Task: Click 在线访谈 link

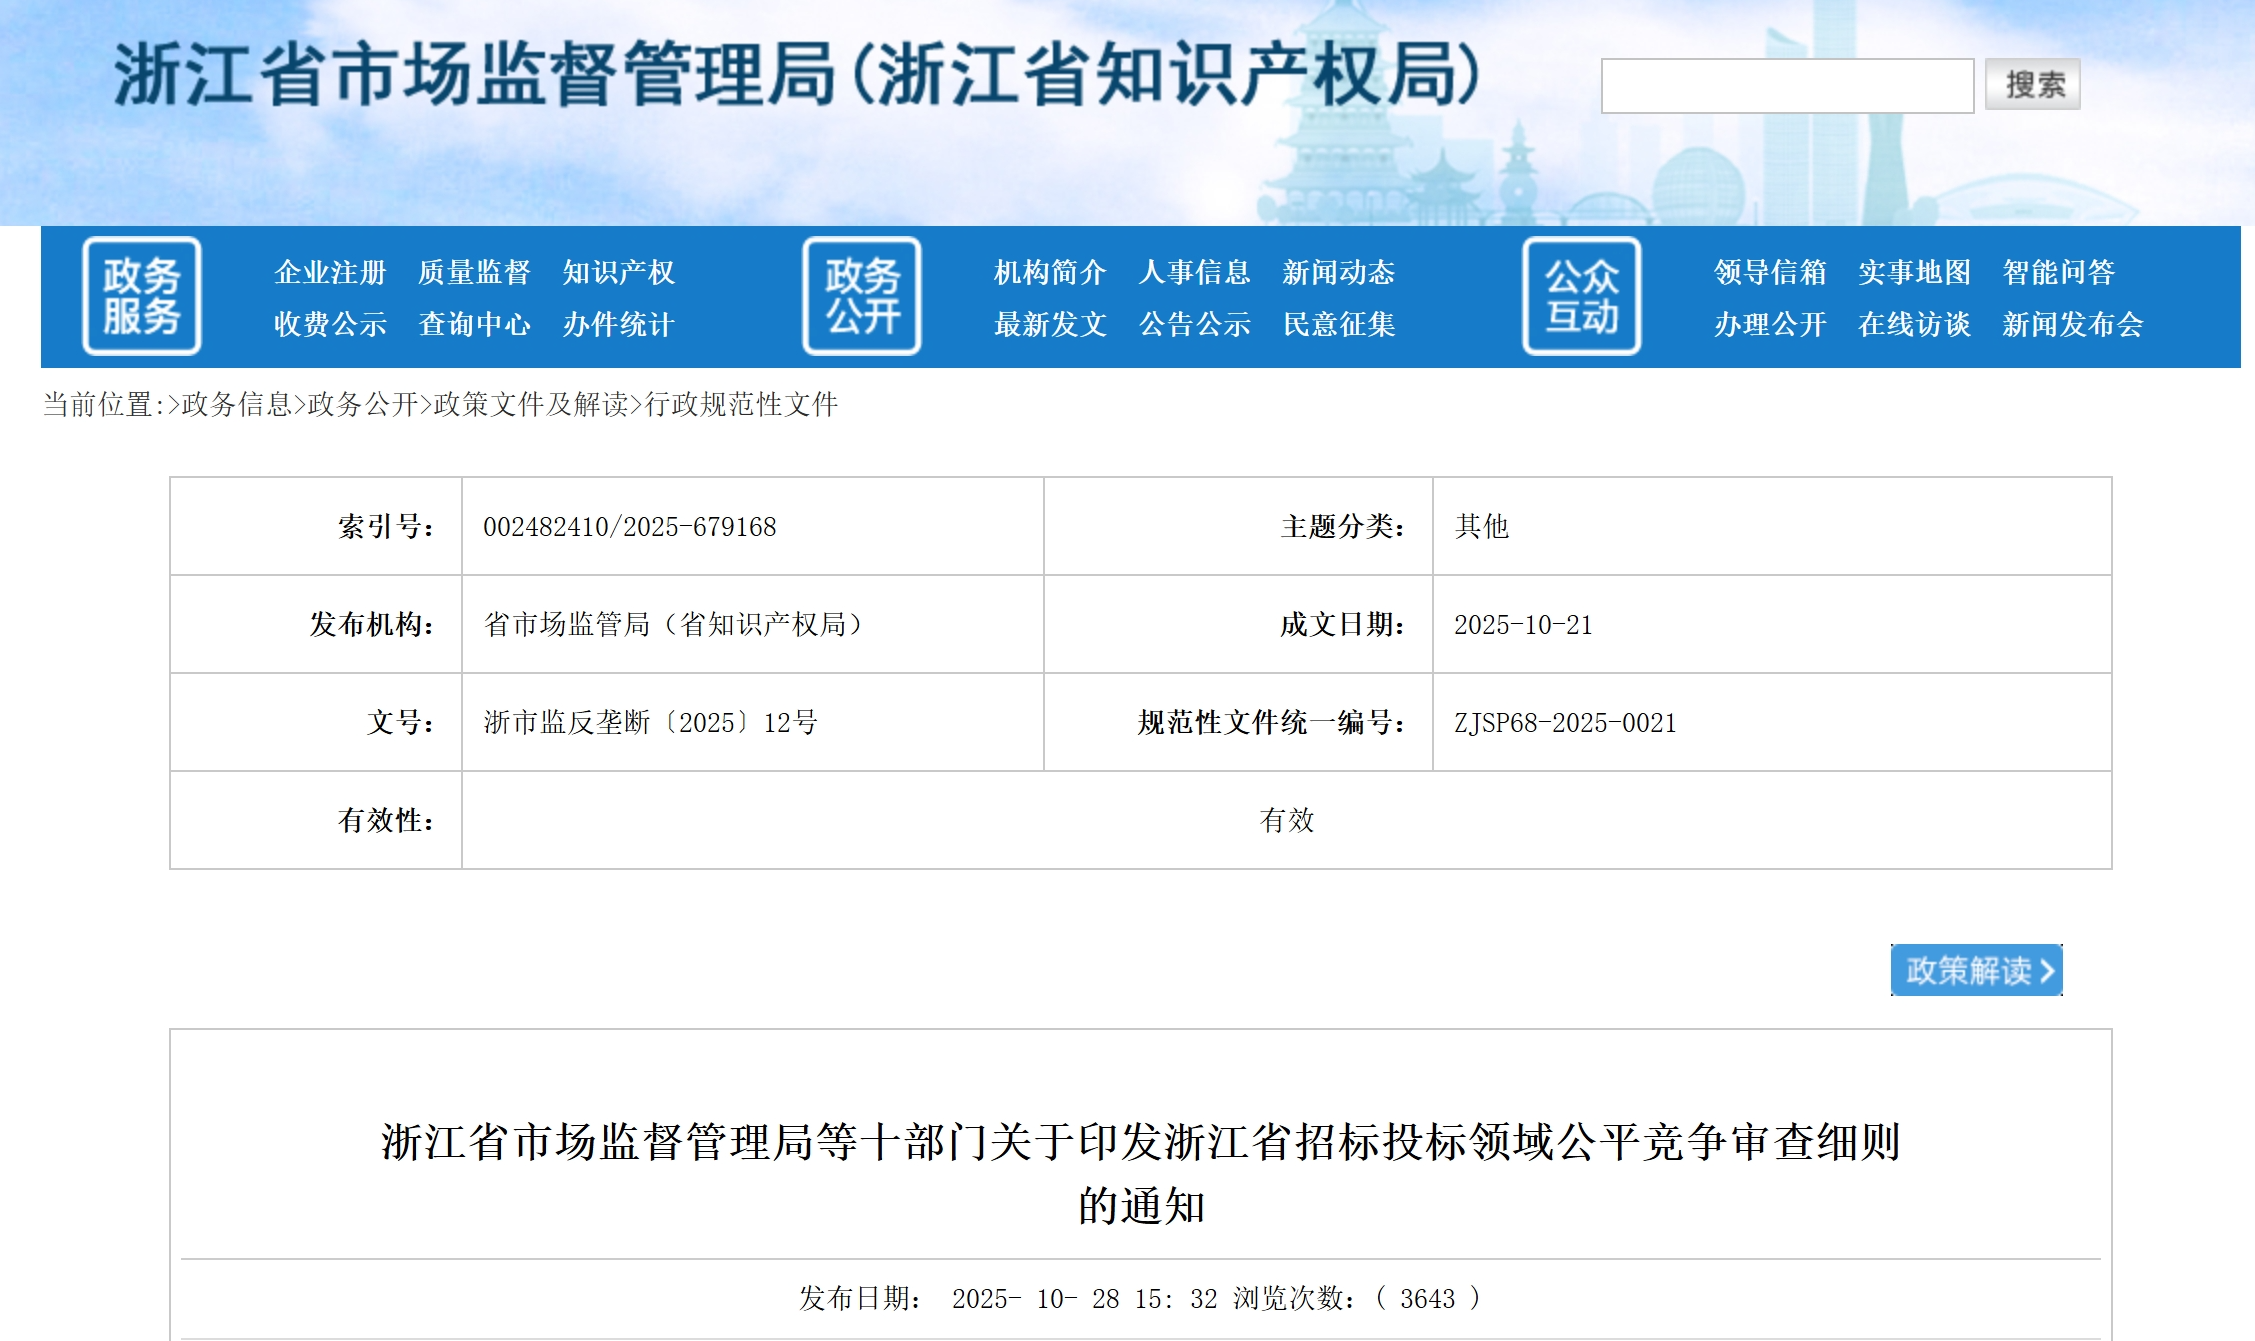Action: (x=1914, y=324)
